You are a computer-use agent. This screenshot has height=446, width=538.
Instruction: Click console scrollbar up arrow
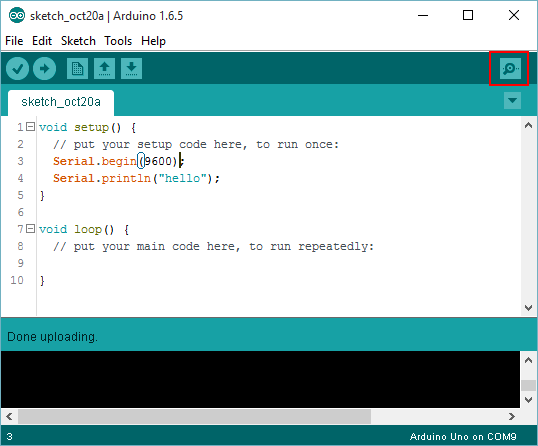(x=528, y=360)
